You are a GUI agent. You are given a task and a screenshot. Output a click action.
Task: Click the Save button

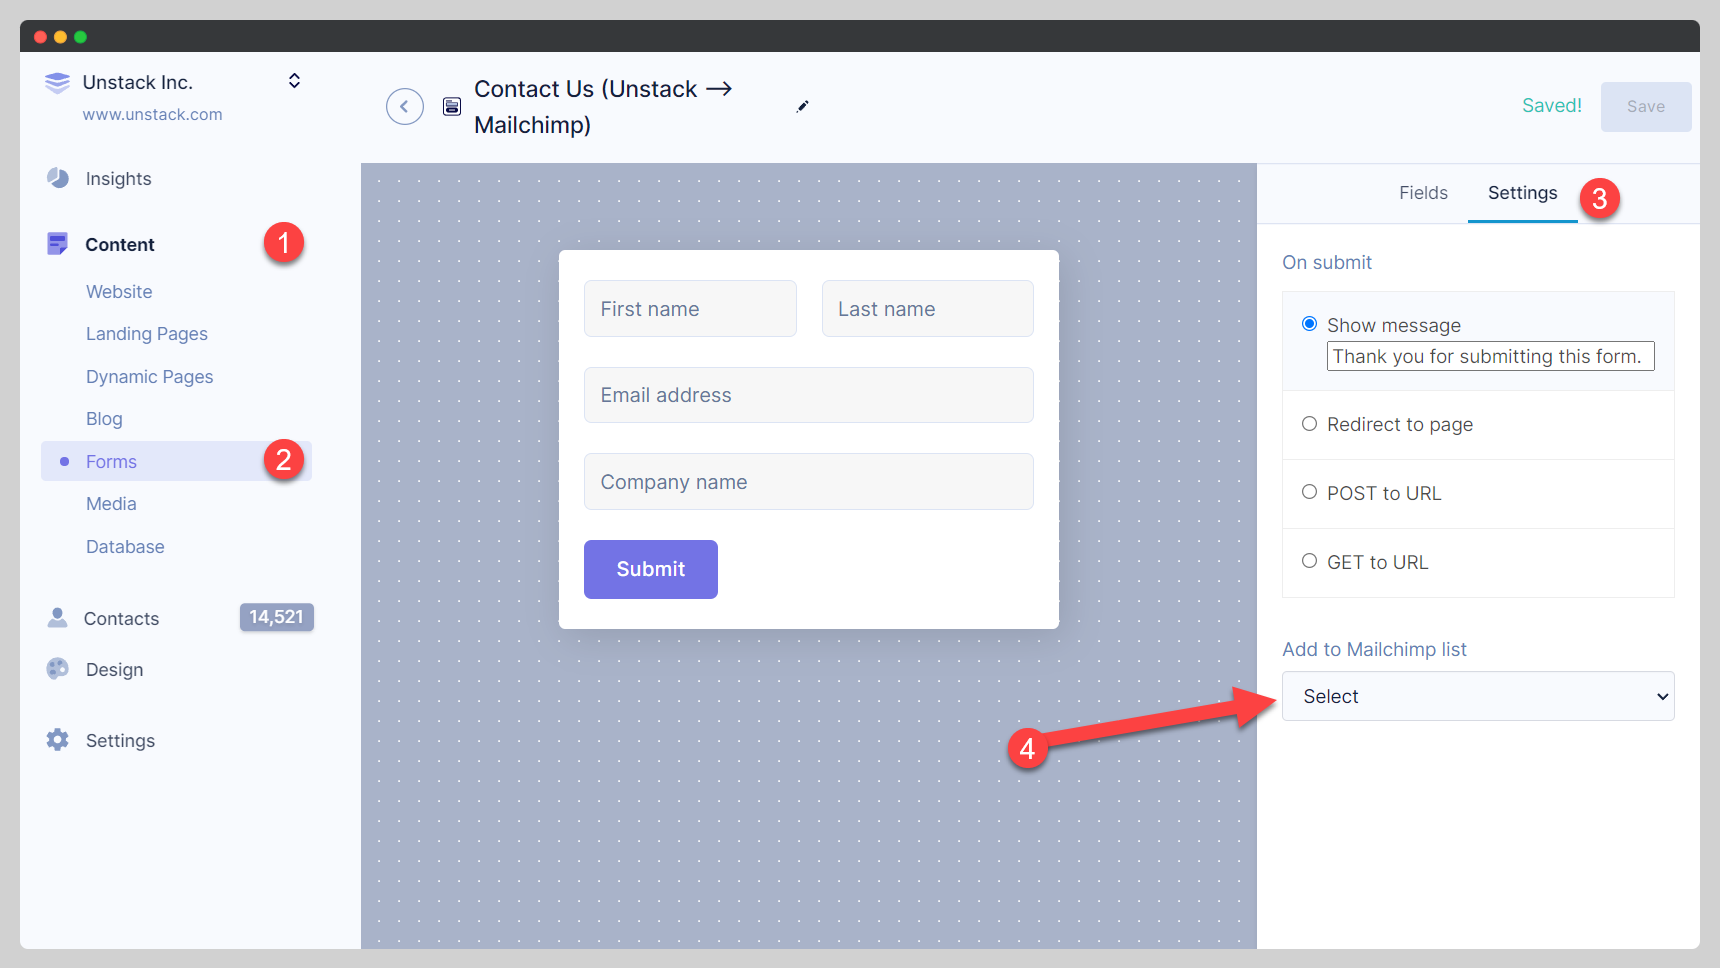click(1645, 106)
